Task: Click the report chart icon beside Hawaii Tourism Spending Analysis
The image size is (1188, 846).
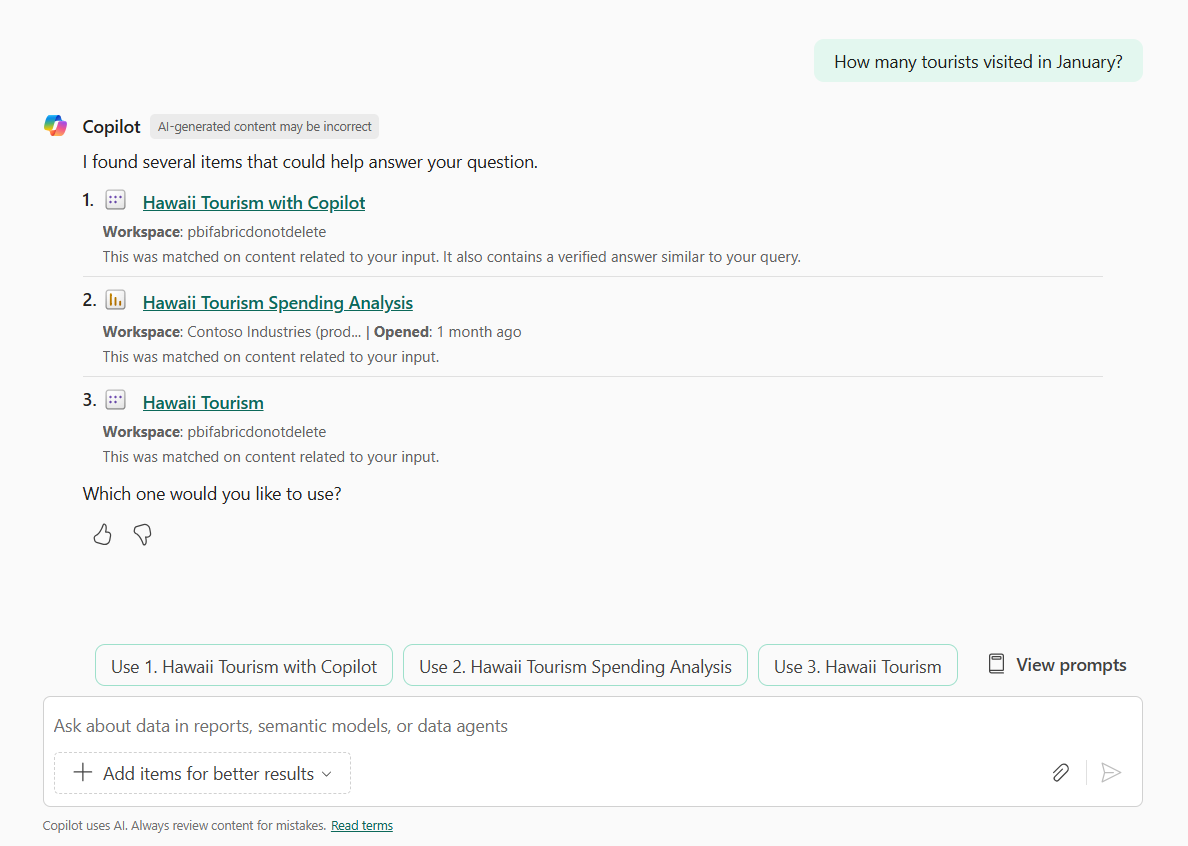Action: (x=115, y=300)
